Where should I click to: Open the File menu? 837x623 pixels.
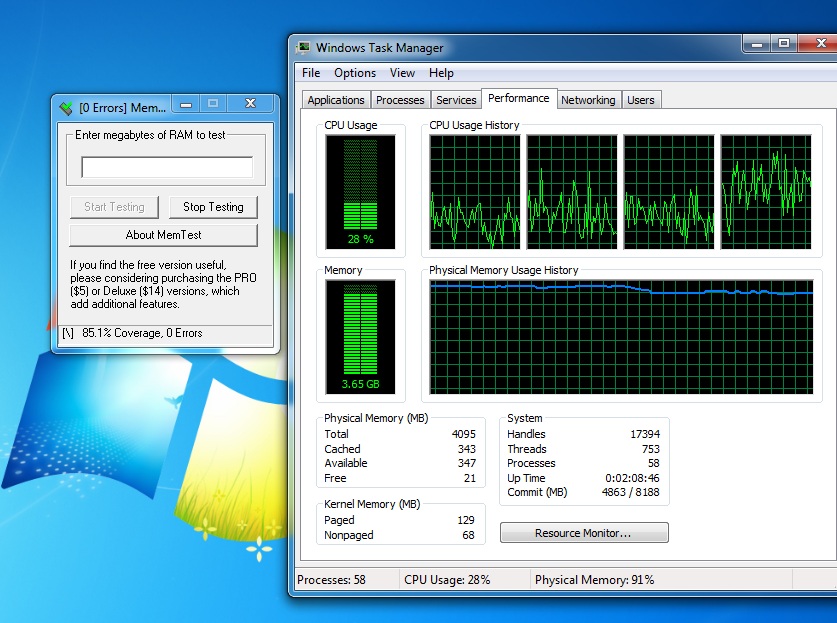click(311, 73)
